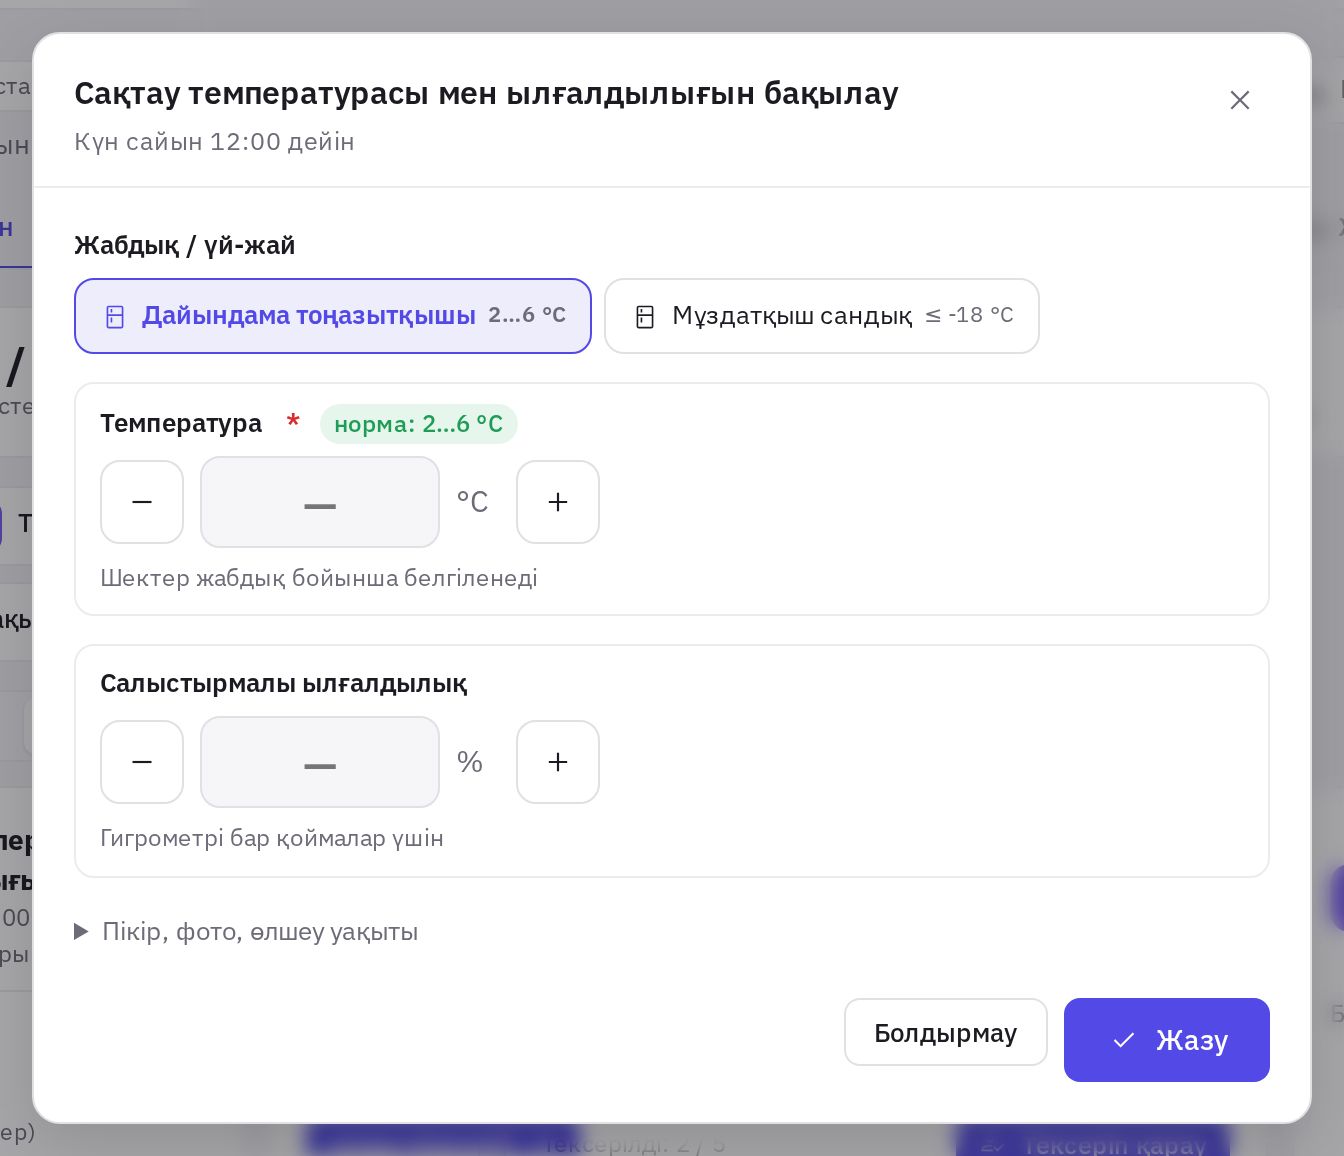The width and height of the screenshot is (1344, 1156).
Task: Click the hint Шектер жабдық бойынша белгіленеді
Action: (x=319, y=578)
